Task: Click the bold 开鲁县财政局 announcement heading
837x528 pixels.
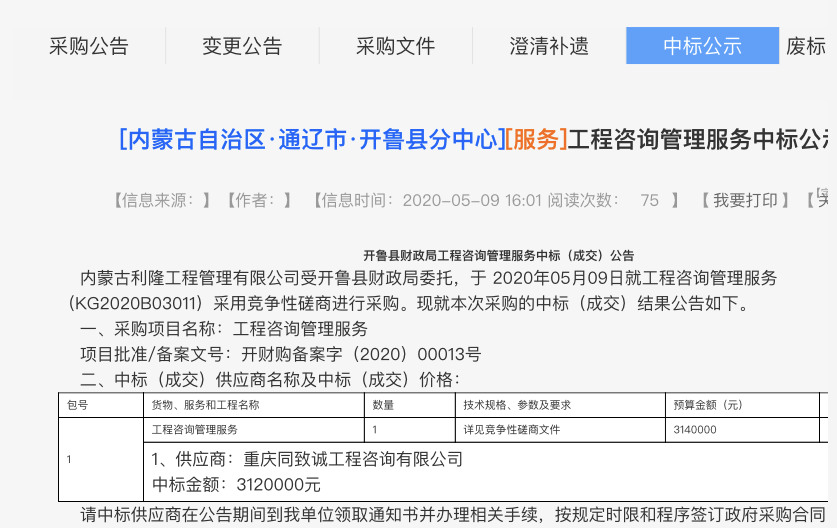Action: coord(498,255)
